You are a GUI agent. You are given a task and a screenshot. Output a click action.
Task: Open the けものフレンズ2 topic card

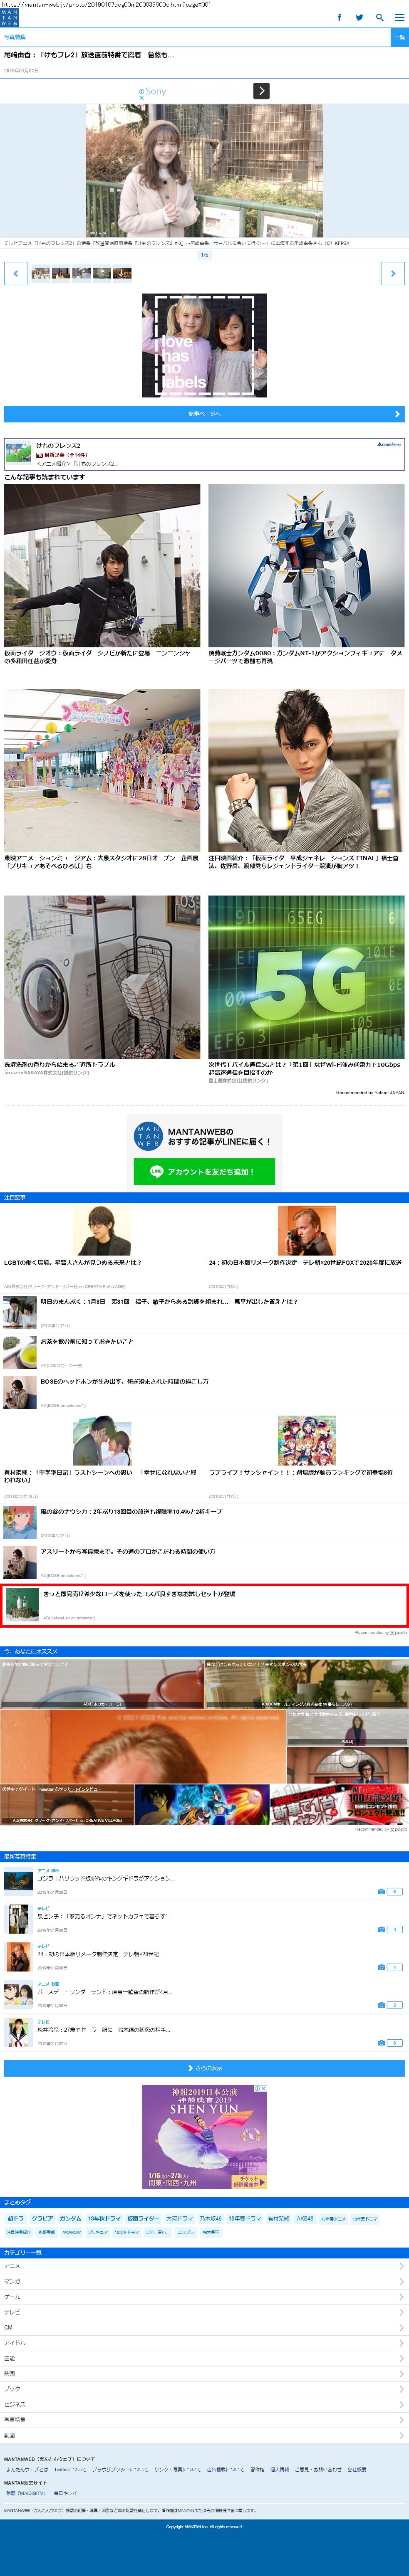coord(204,454)
